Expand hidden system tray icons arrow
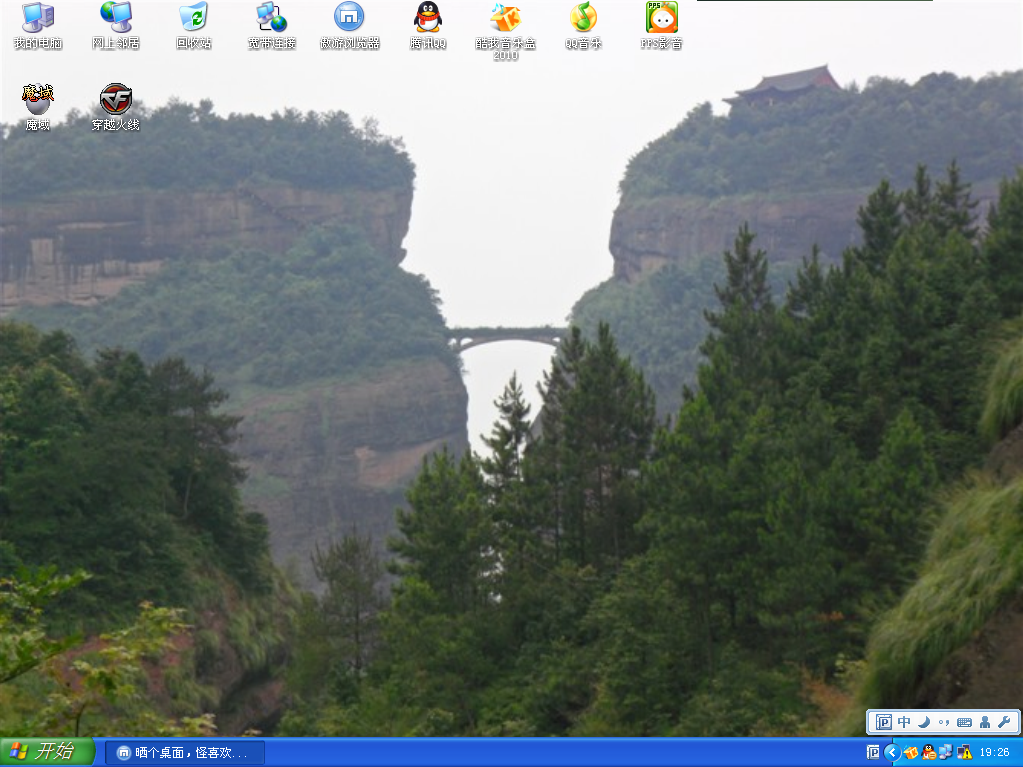This screenshot has width=1023, height=767. (891, 752)
